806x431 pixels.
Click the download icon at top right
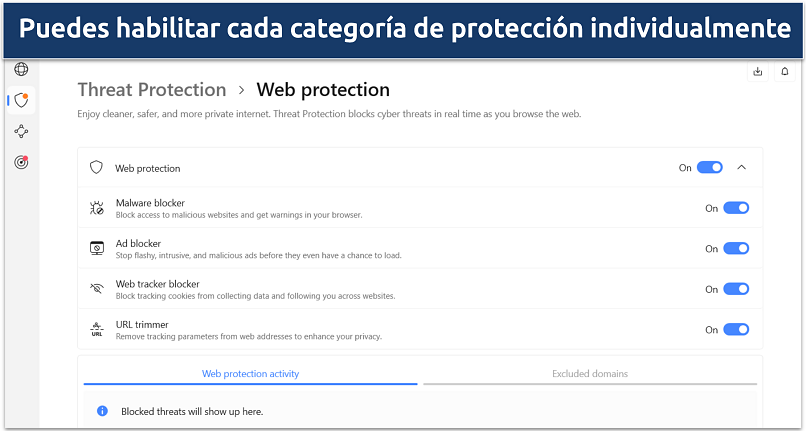(x=758, y=71)
